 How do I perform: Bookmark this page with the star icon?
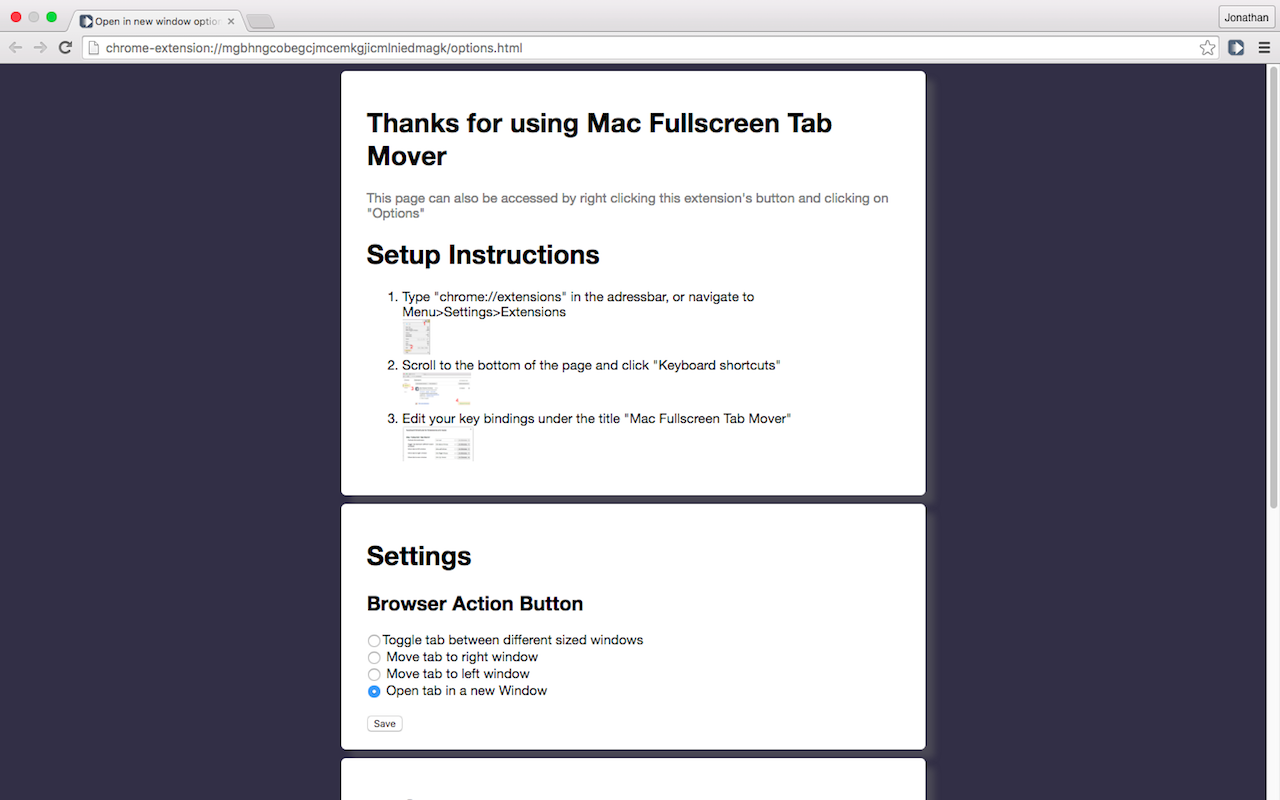tap(1207, 47)
